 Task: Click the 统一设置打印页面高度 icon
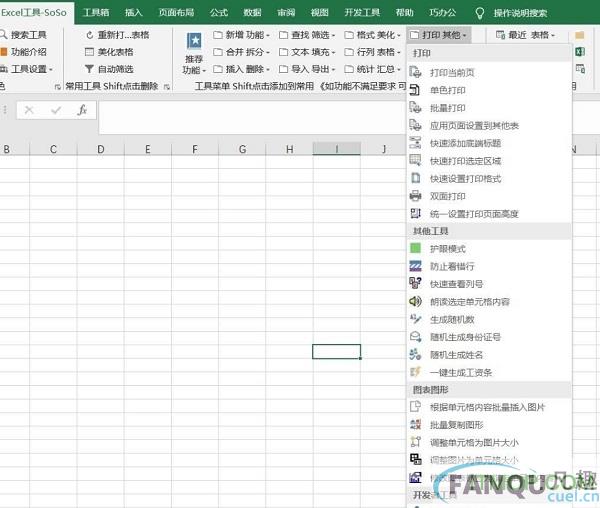click(x=415, y=213)
